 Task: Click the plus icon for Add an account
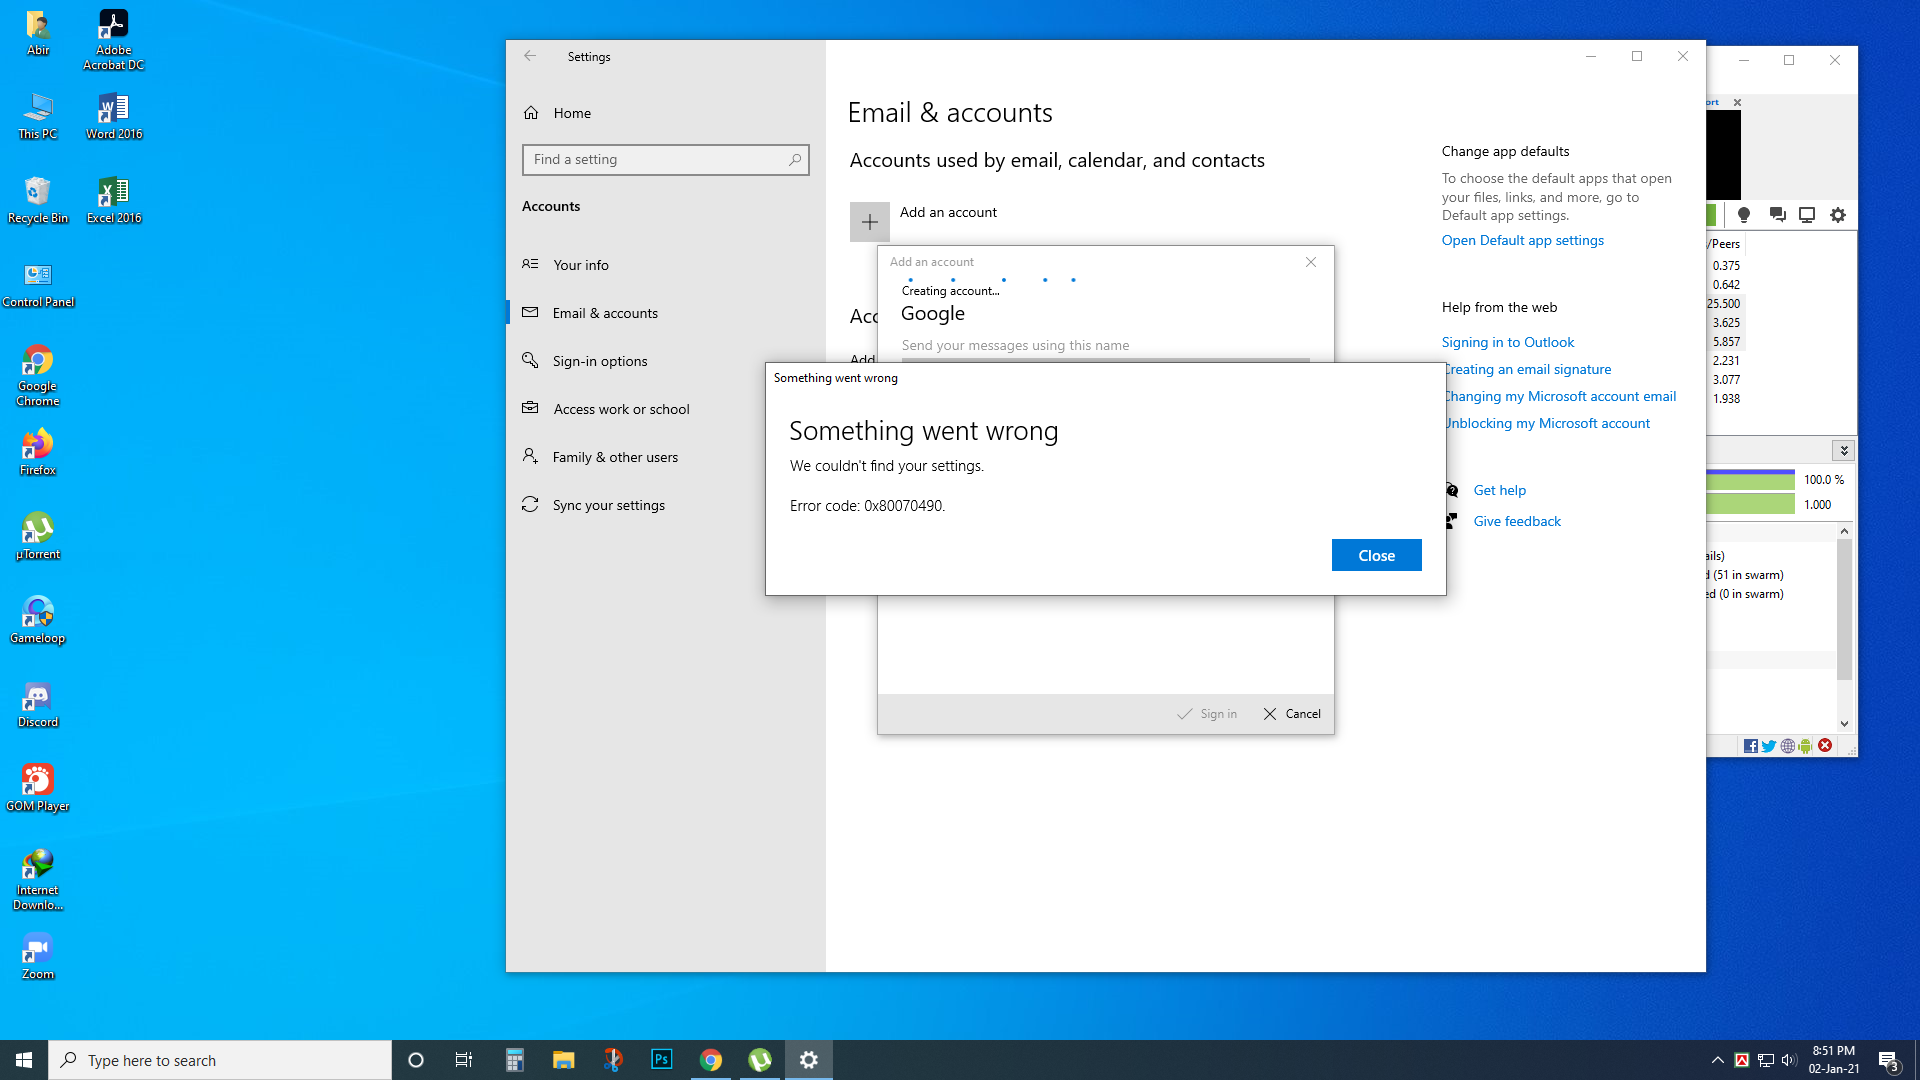[869, 222]
